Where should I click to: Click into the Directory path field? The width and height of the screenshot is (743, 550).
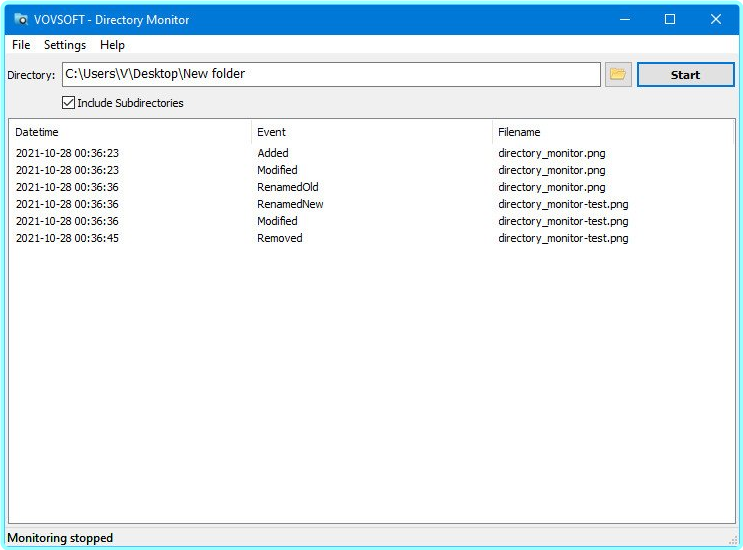(331, 74)
